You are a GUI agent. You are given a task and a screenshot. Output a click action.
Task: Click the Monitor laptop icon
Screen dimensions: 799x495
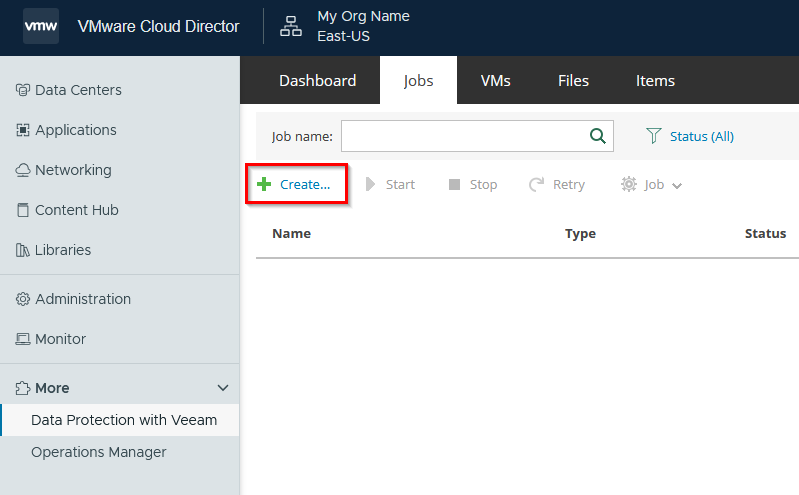pyautogui.click(x=22, y=339)
